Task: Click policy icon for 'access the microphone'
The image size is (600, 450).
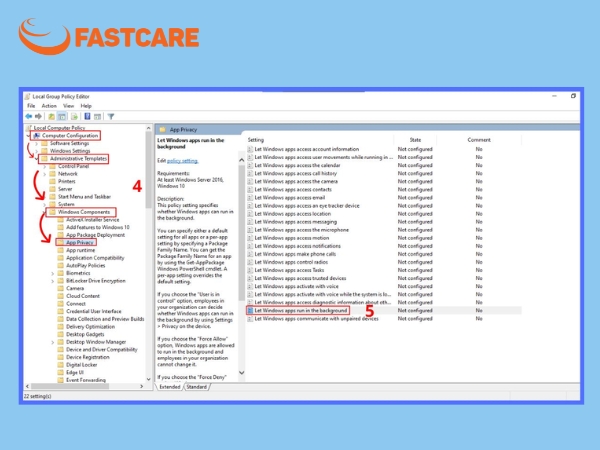Action: pos(250,230)
